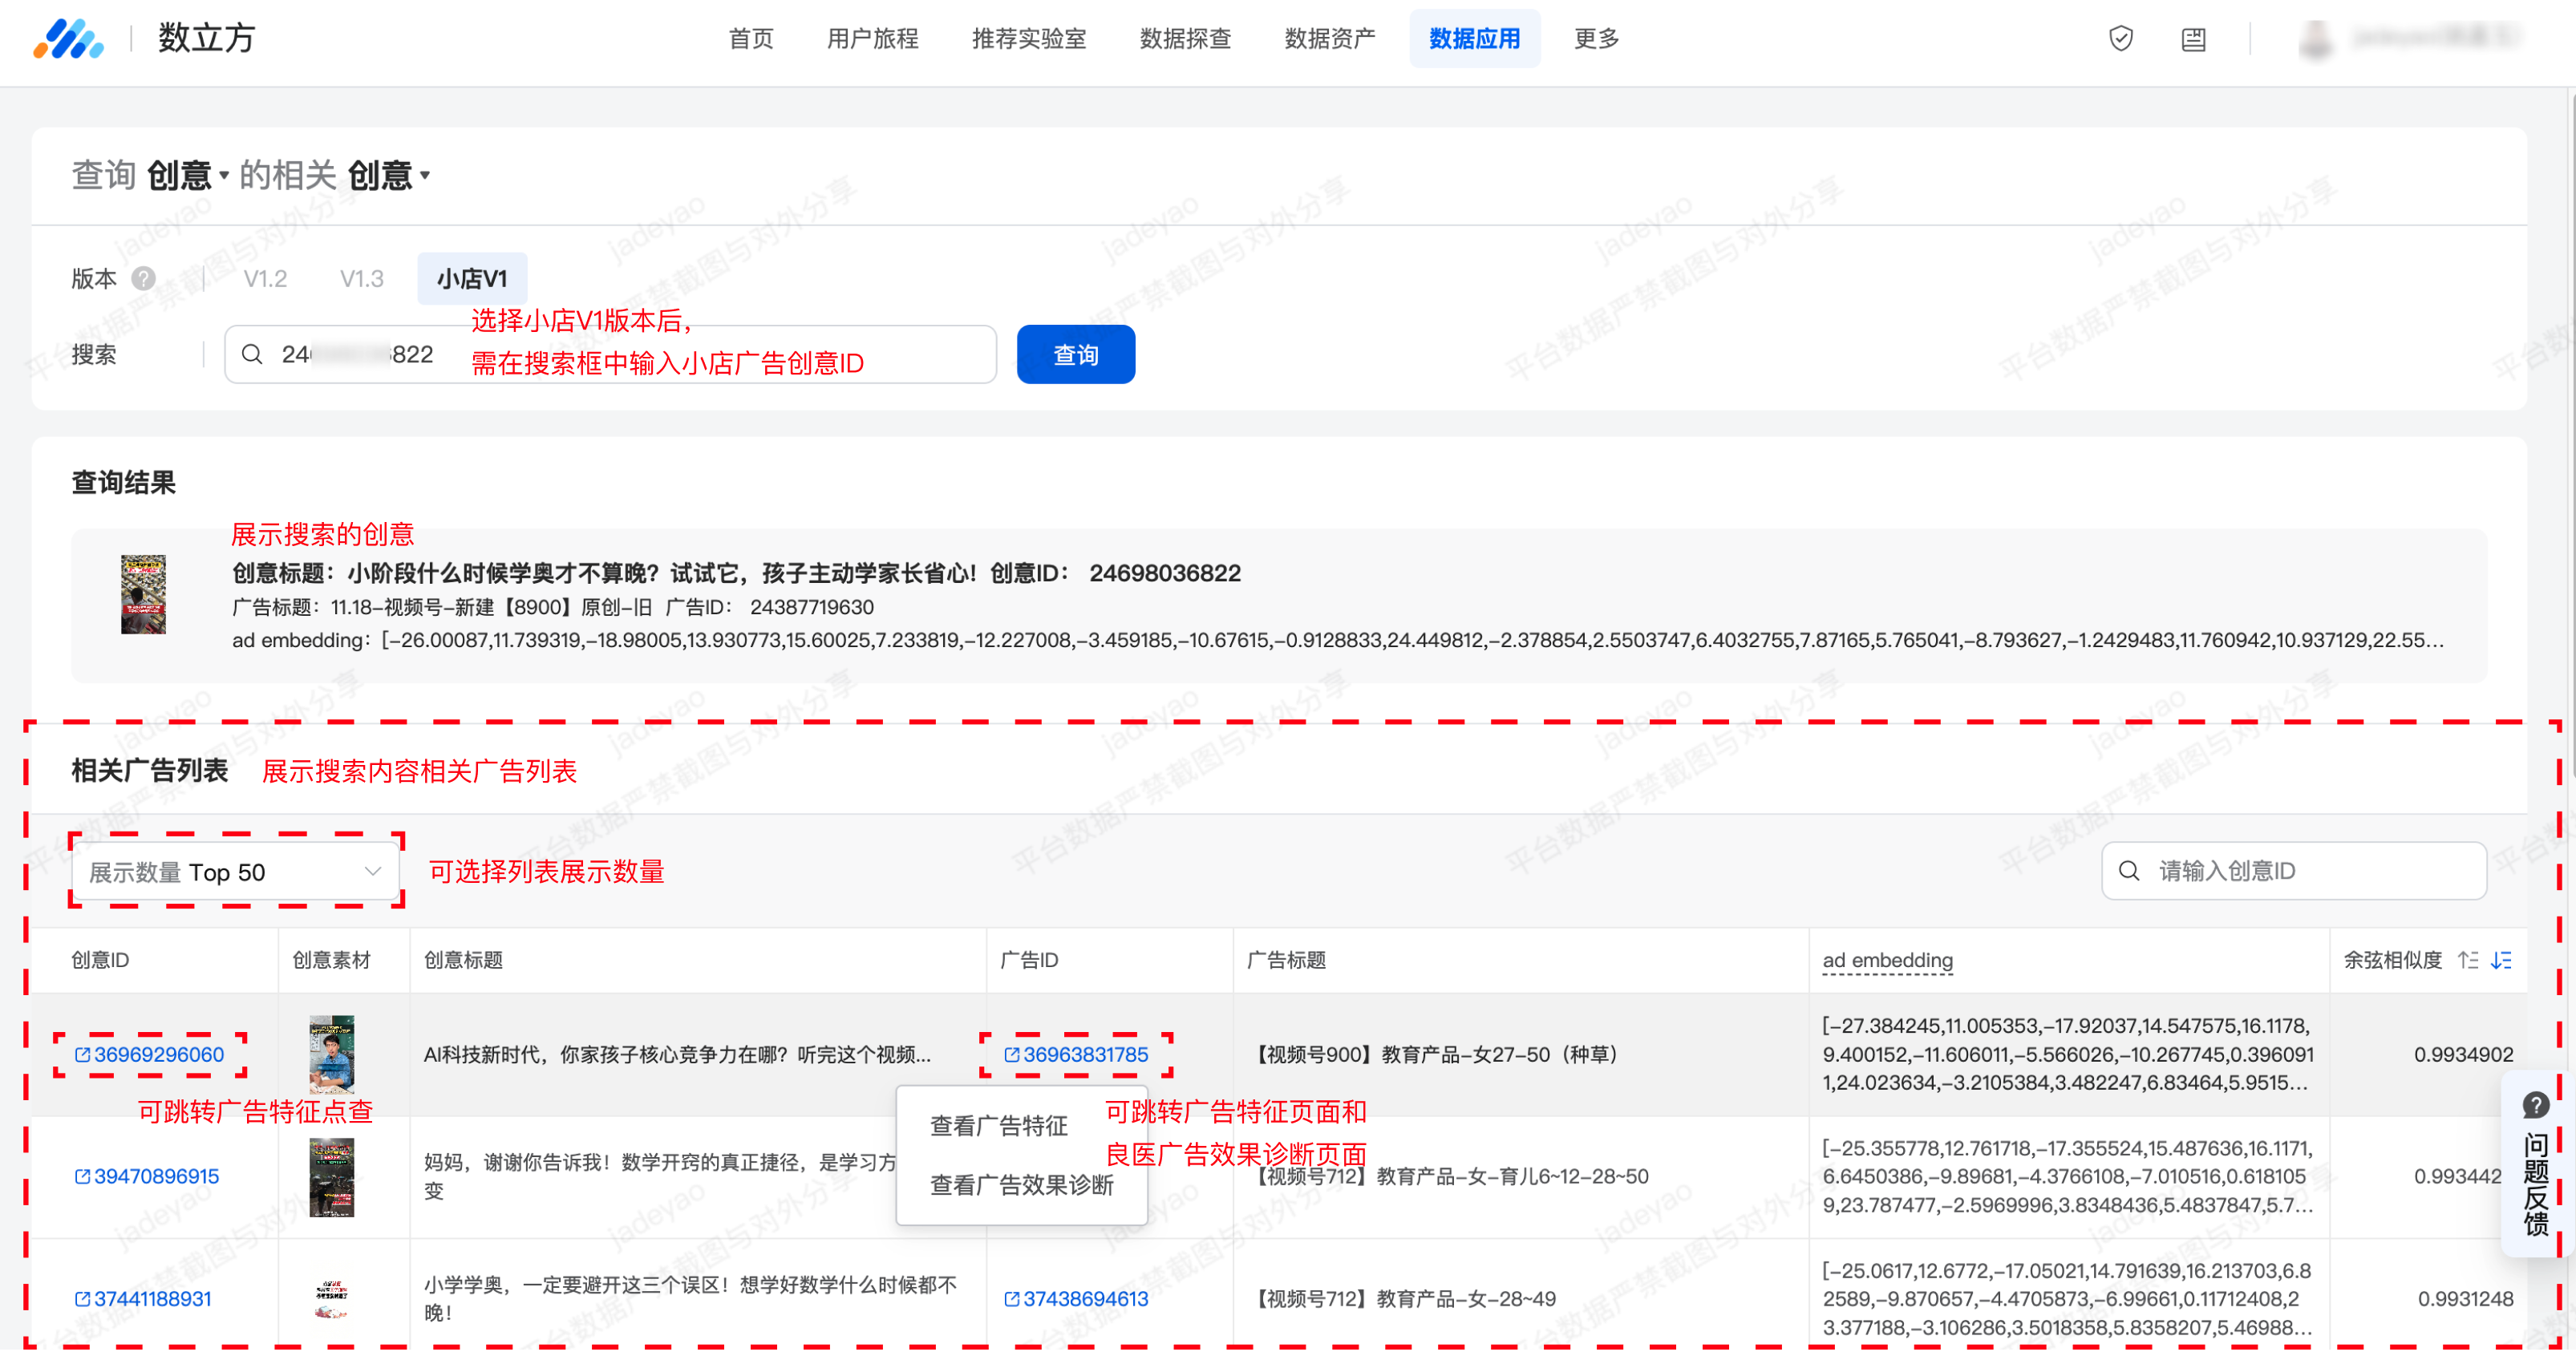The image size is (2576, 1360).
Task: Open the first row's creative thumbnail
Action: (x=331, y=1054)
